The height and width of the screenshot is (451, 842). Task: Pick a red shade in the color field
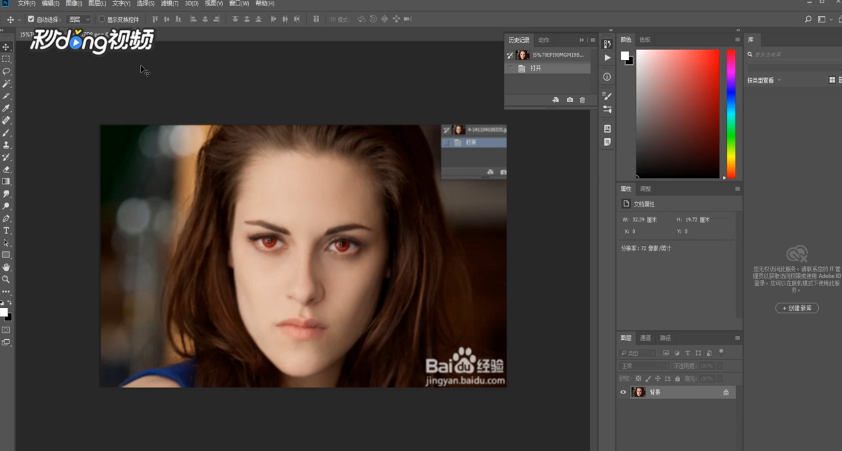(678, 114)
